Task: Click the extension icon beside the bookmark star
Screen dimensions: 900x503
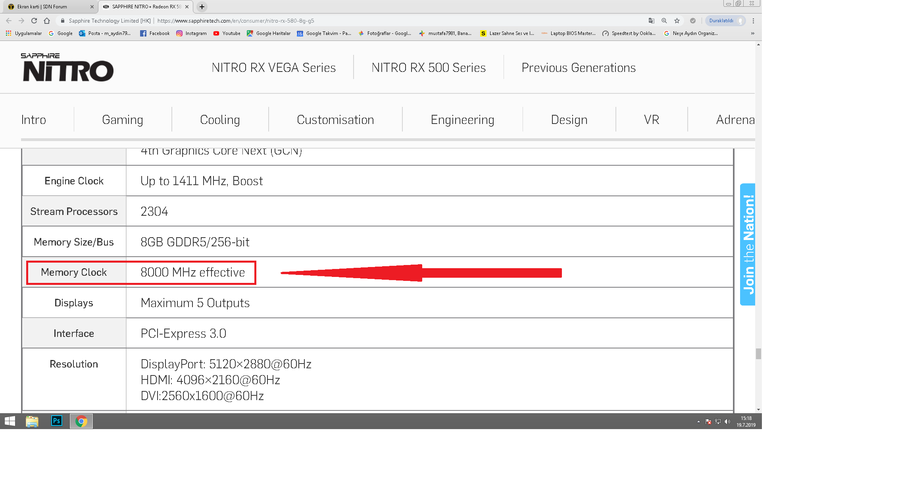Action: 693,21
